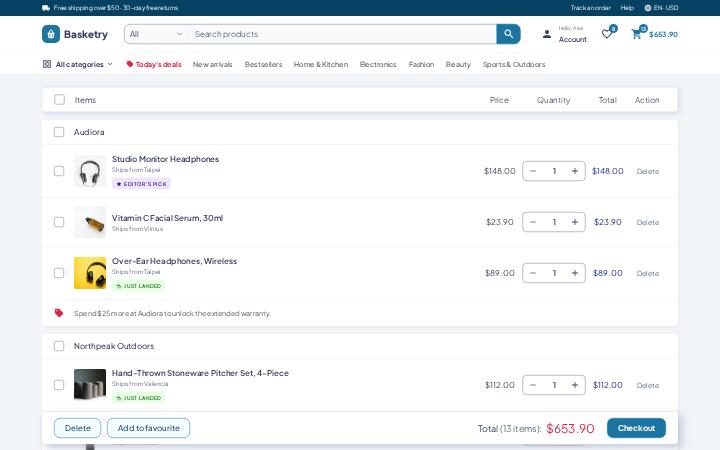Screen dimensions: 720x450
Task: Increase quantity of Studio Monitor Headphones
Action: pos(575,171)
